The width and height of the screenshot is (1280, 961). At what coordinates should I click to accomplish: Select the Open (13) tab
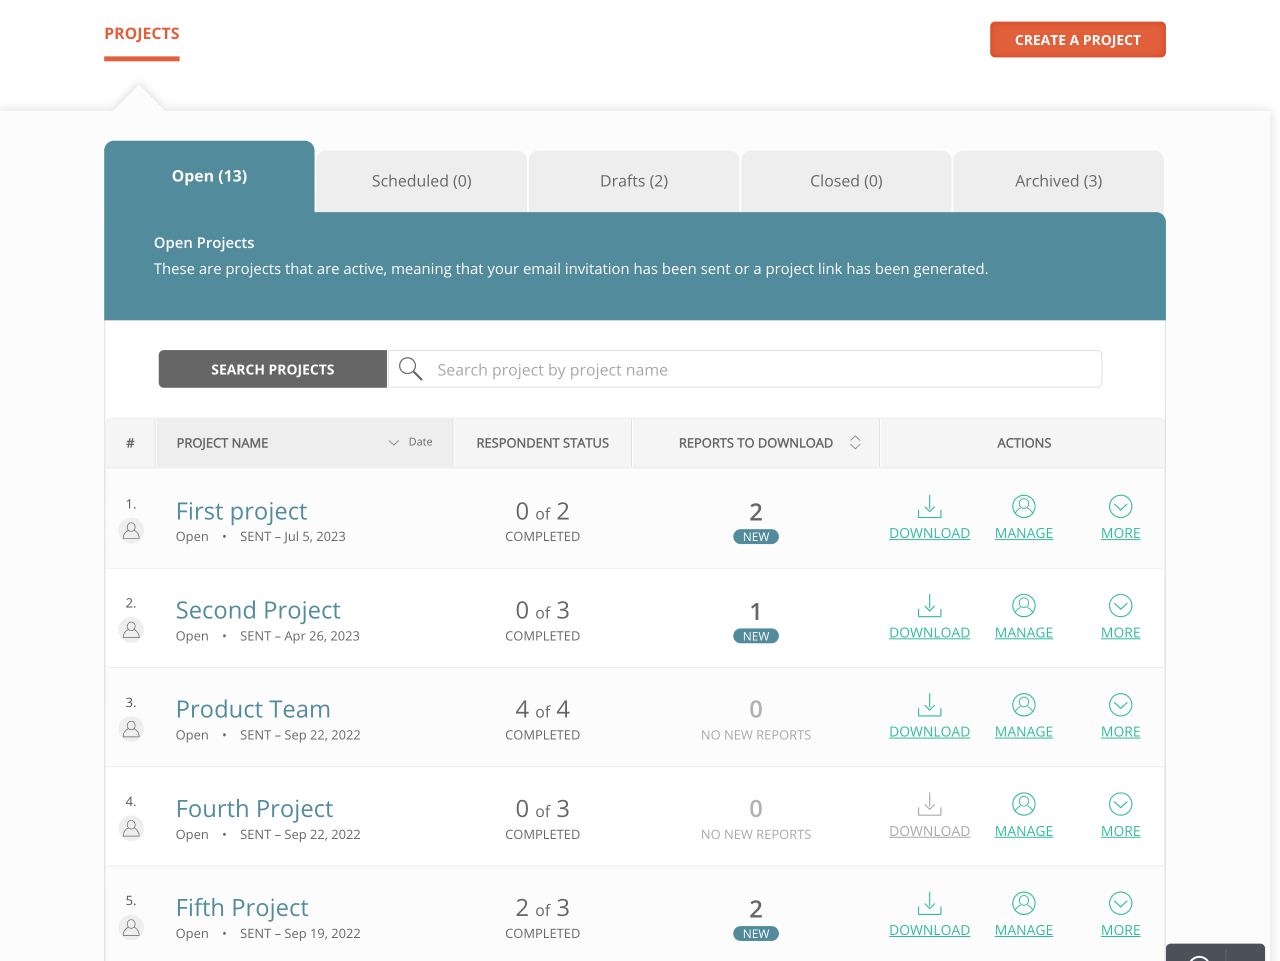(209, 176)
